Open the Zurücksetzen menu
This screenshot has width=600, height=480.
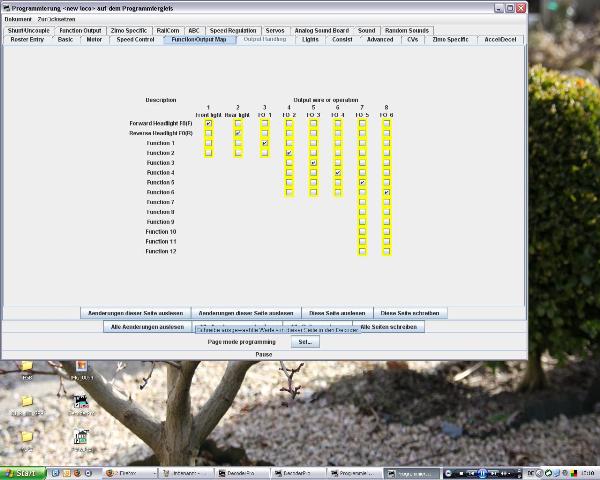56,19
